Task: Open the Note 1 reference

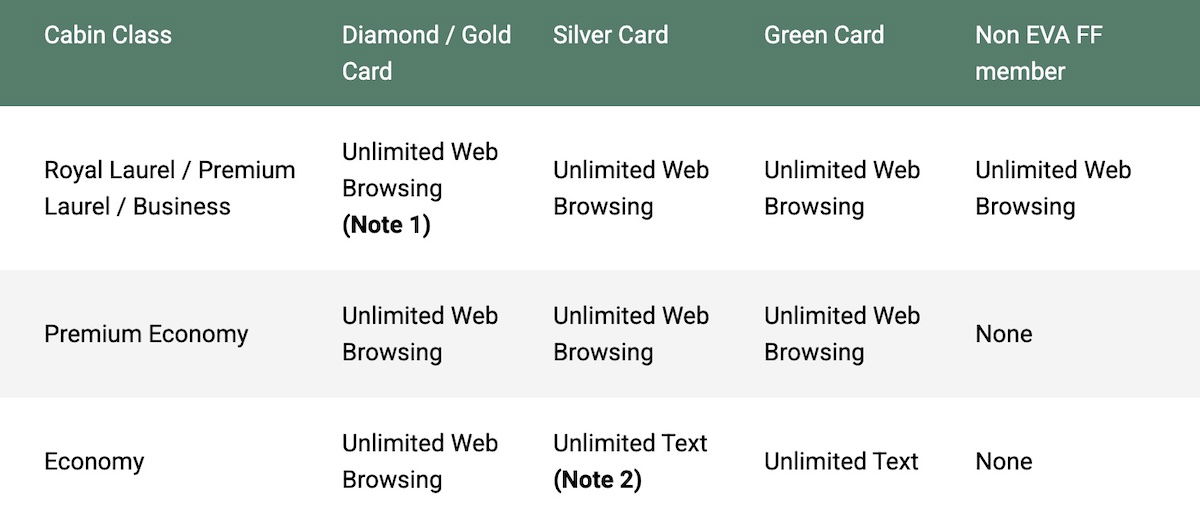Action: tap(386, 225)
